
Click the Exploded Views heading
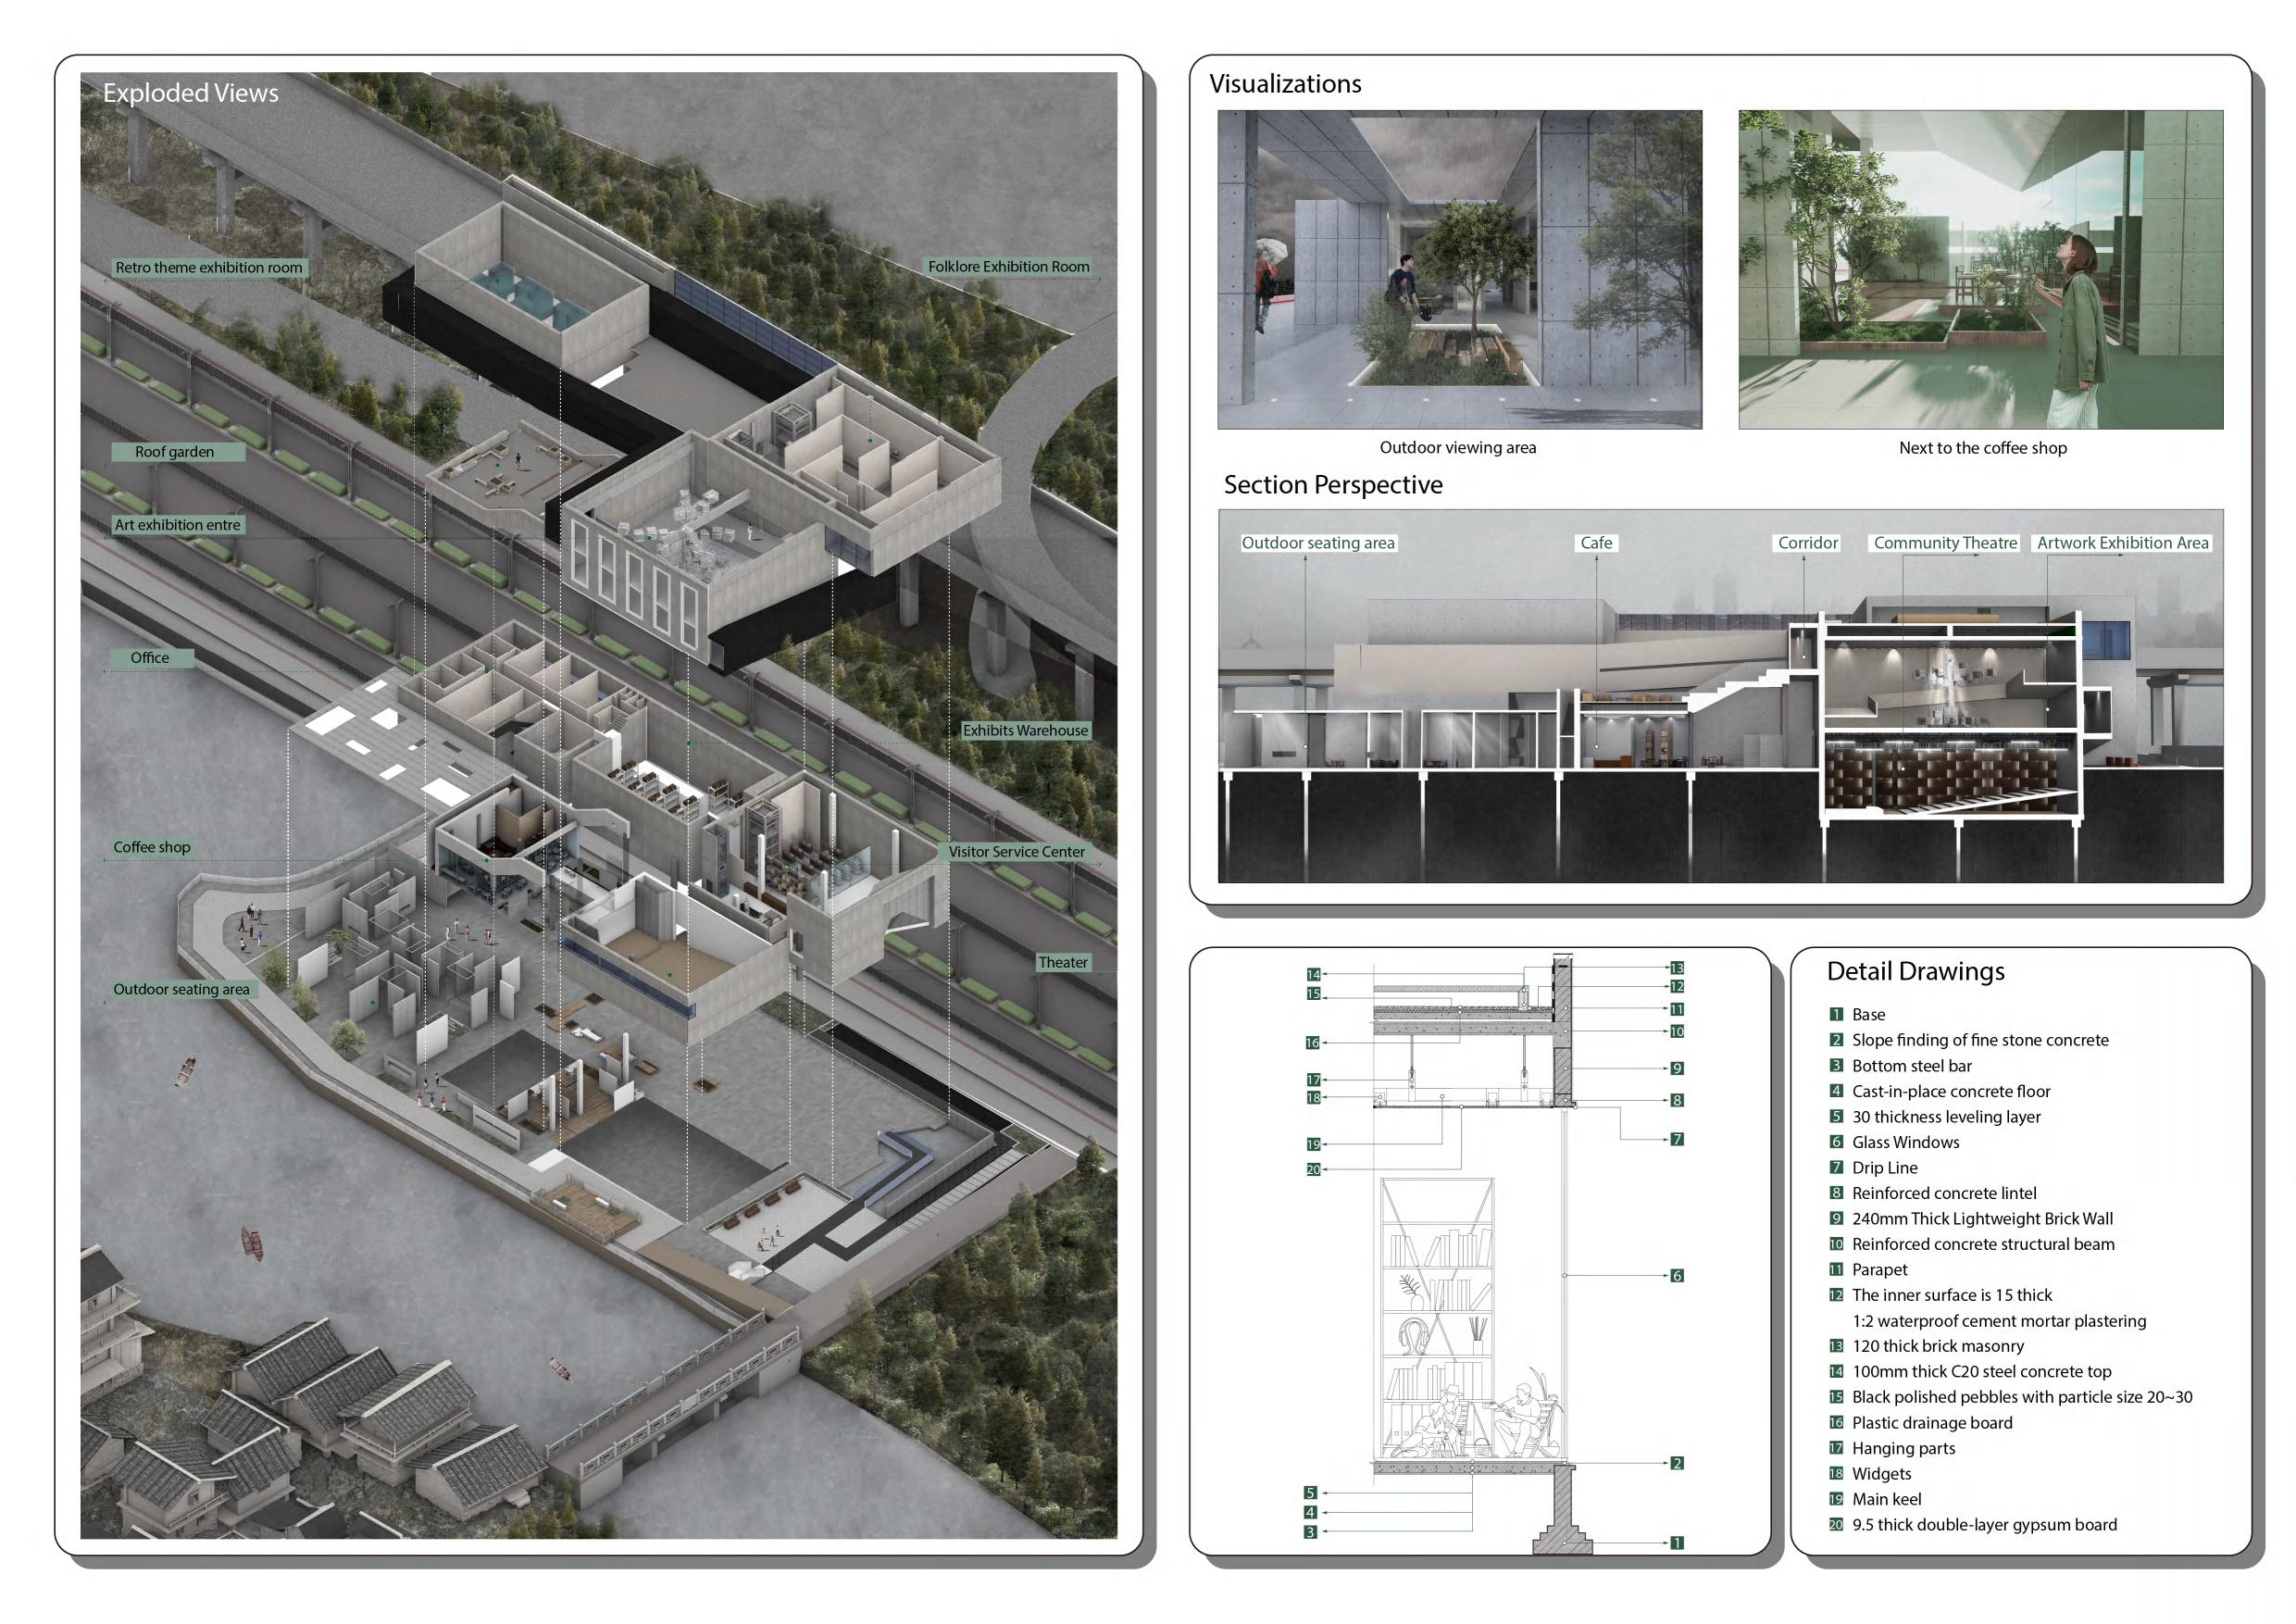click(x=191, y=93)
